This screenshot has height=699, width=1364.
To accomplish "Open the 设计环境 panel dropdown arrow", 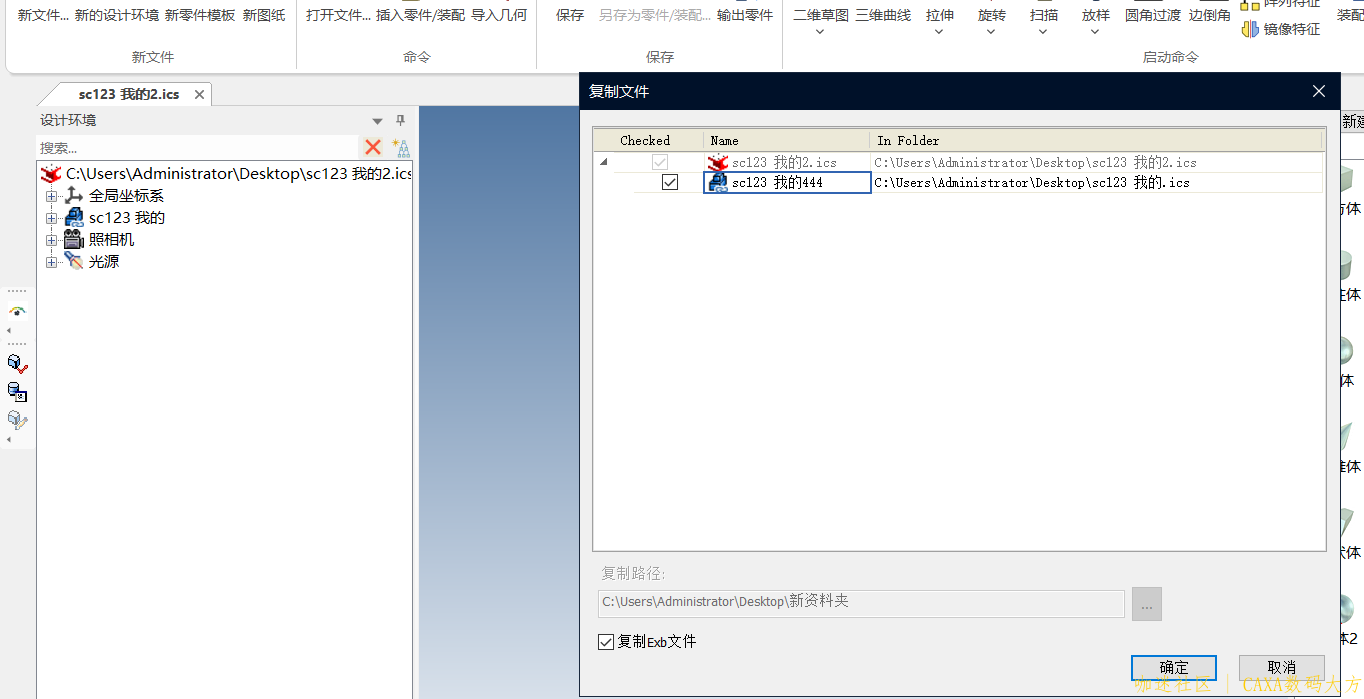I will [378, 121].
